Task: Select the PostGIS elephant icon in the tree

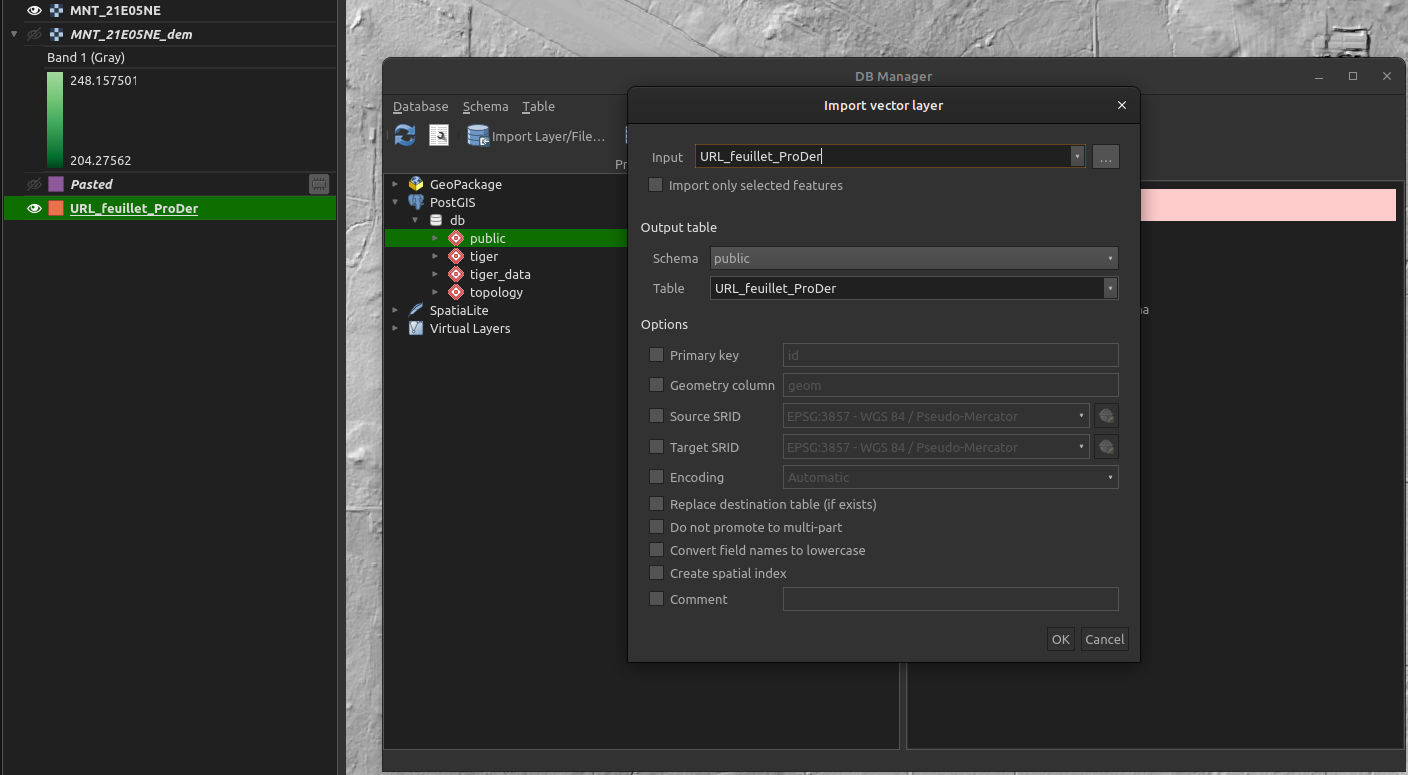Action: (x=415, y=202)
